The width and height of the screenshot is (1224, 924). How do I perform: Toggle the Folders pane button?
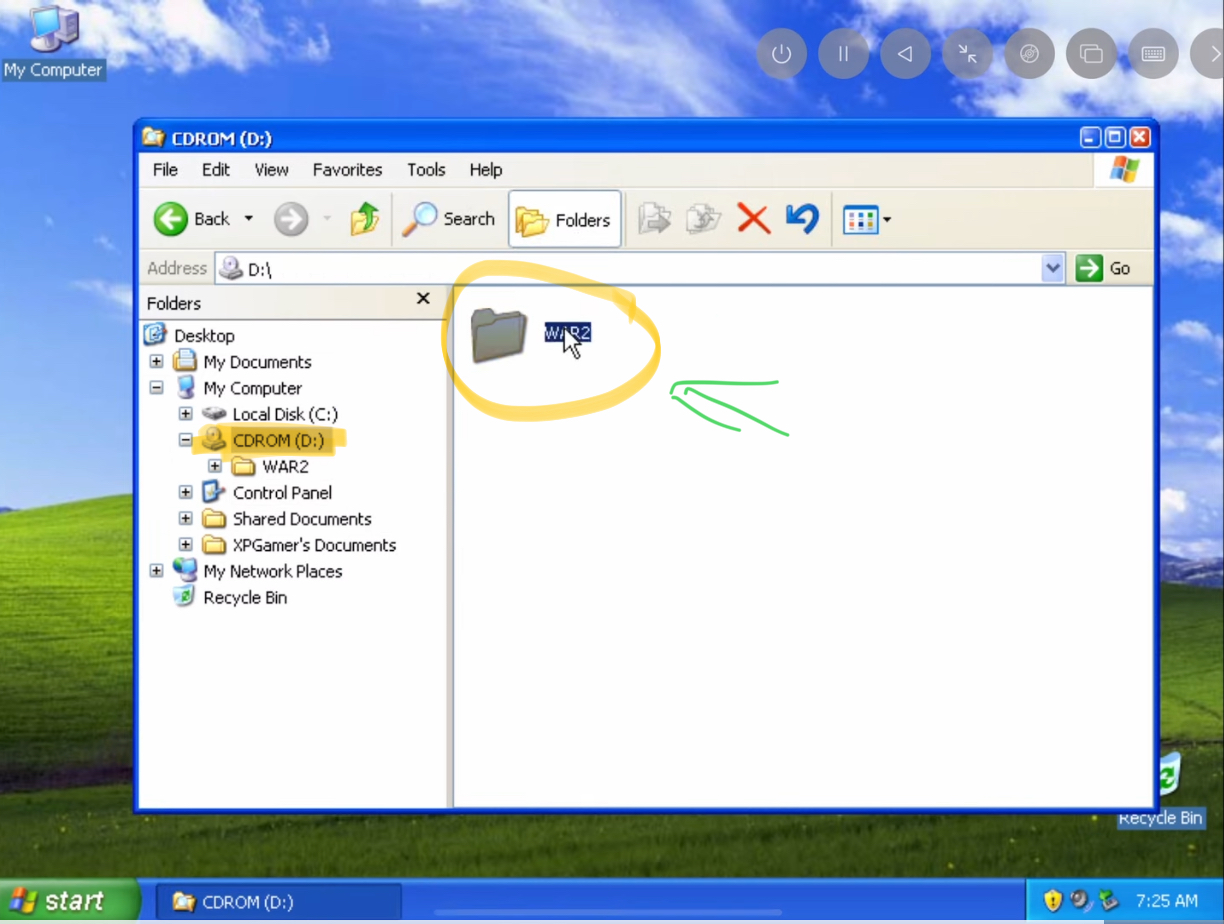[564, 219]
